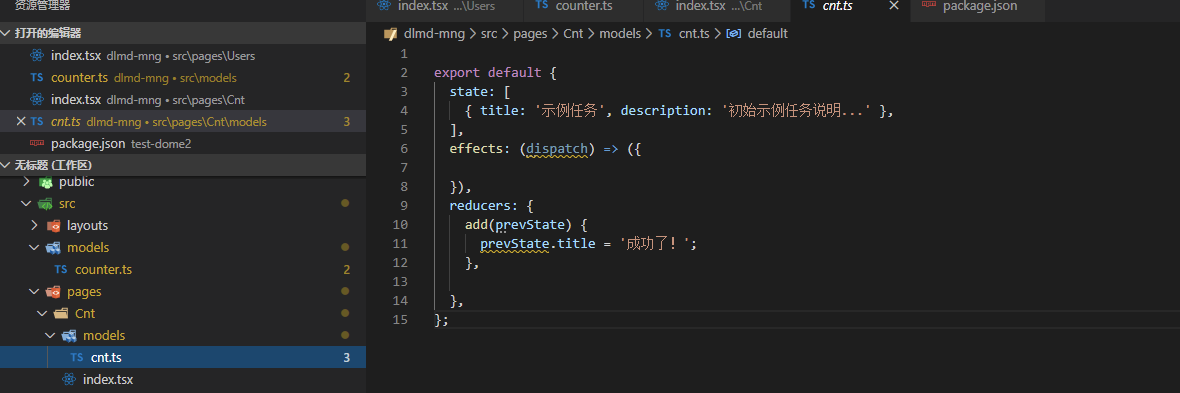
Task: Click line number 11 in the gutter
Action: point(400,244)
